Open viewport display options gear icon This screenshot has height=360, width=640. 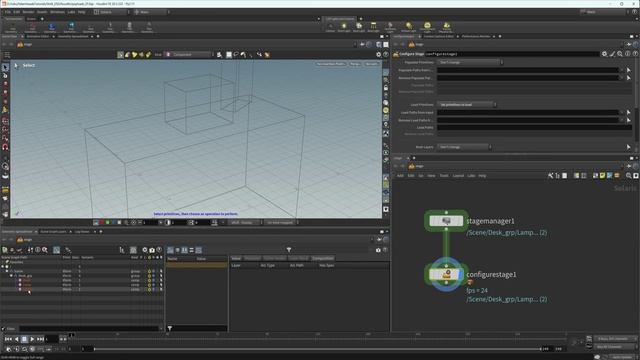[378, 54]
